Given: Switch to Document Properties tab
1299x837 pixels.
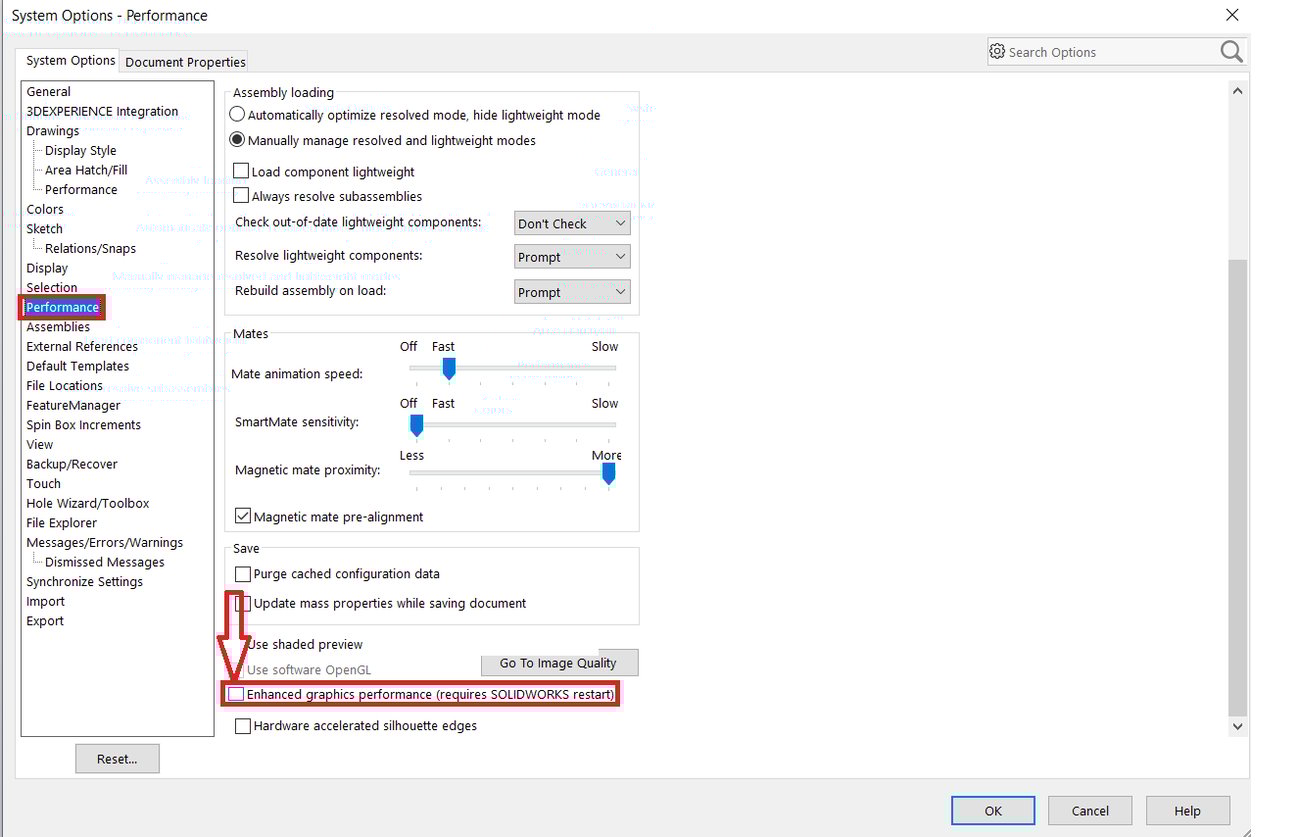Looking at the screenshot, I should click(x=185, y=62).
